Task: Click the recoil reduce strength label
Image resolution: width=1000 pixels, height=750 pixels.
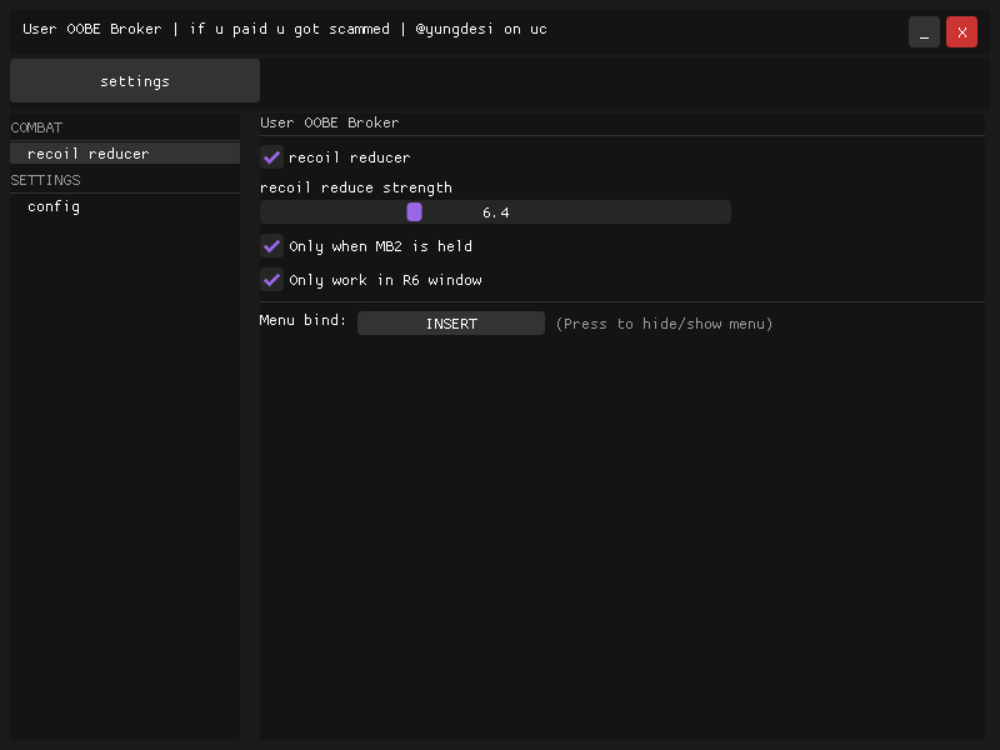Action: pos(356,188)
